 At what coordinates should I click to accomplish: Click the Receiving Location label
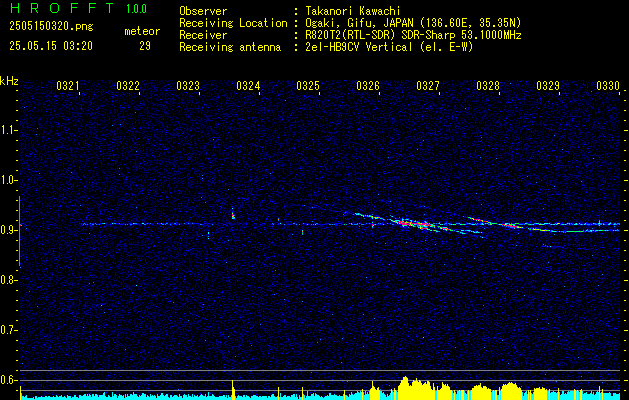(x=233, y=23)
